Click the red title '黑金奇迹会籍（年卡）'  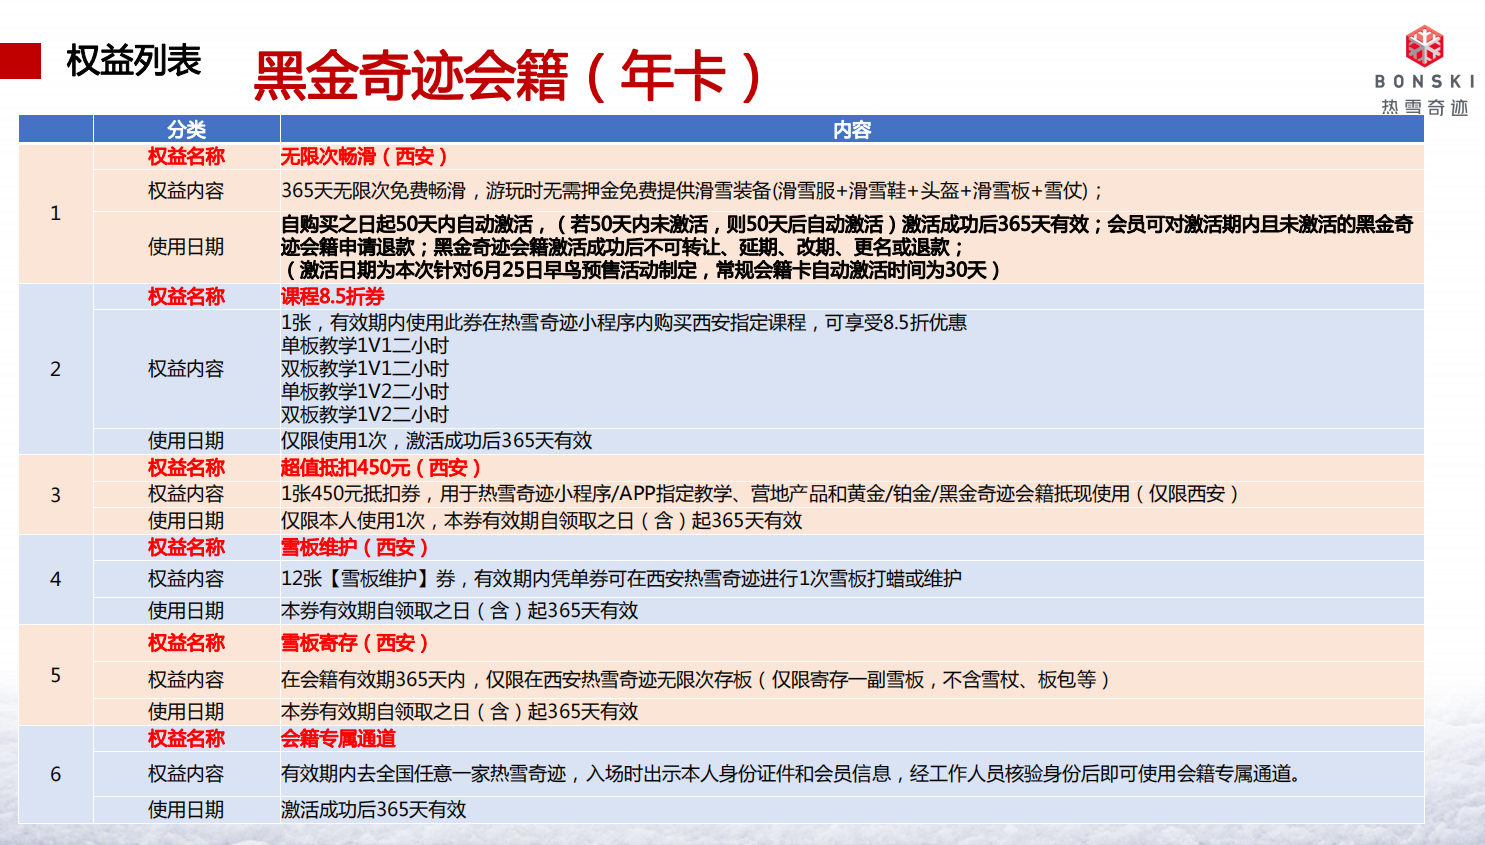tap(509, 76)
